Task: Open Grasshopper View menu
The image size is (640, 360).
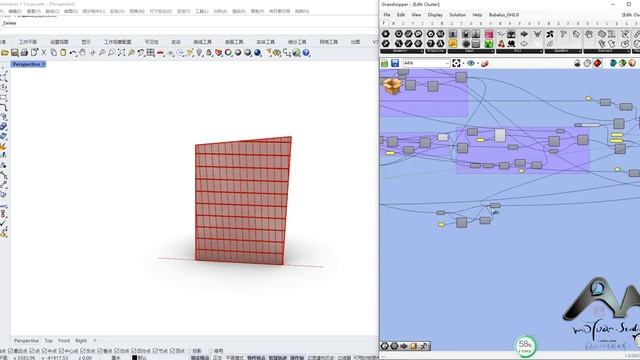Action: (416, 15)
